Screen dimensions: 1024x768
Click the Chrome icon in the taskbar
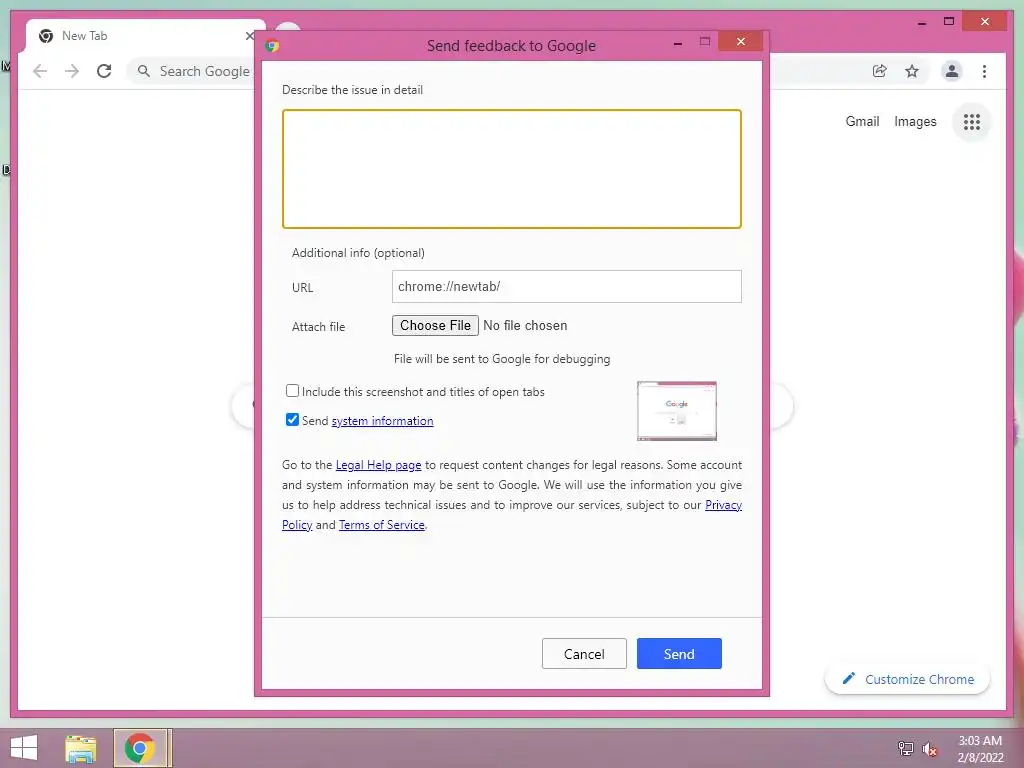[x=140, y=748]
